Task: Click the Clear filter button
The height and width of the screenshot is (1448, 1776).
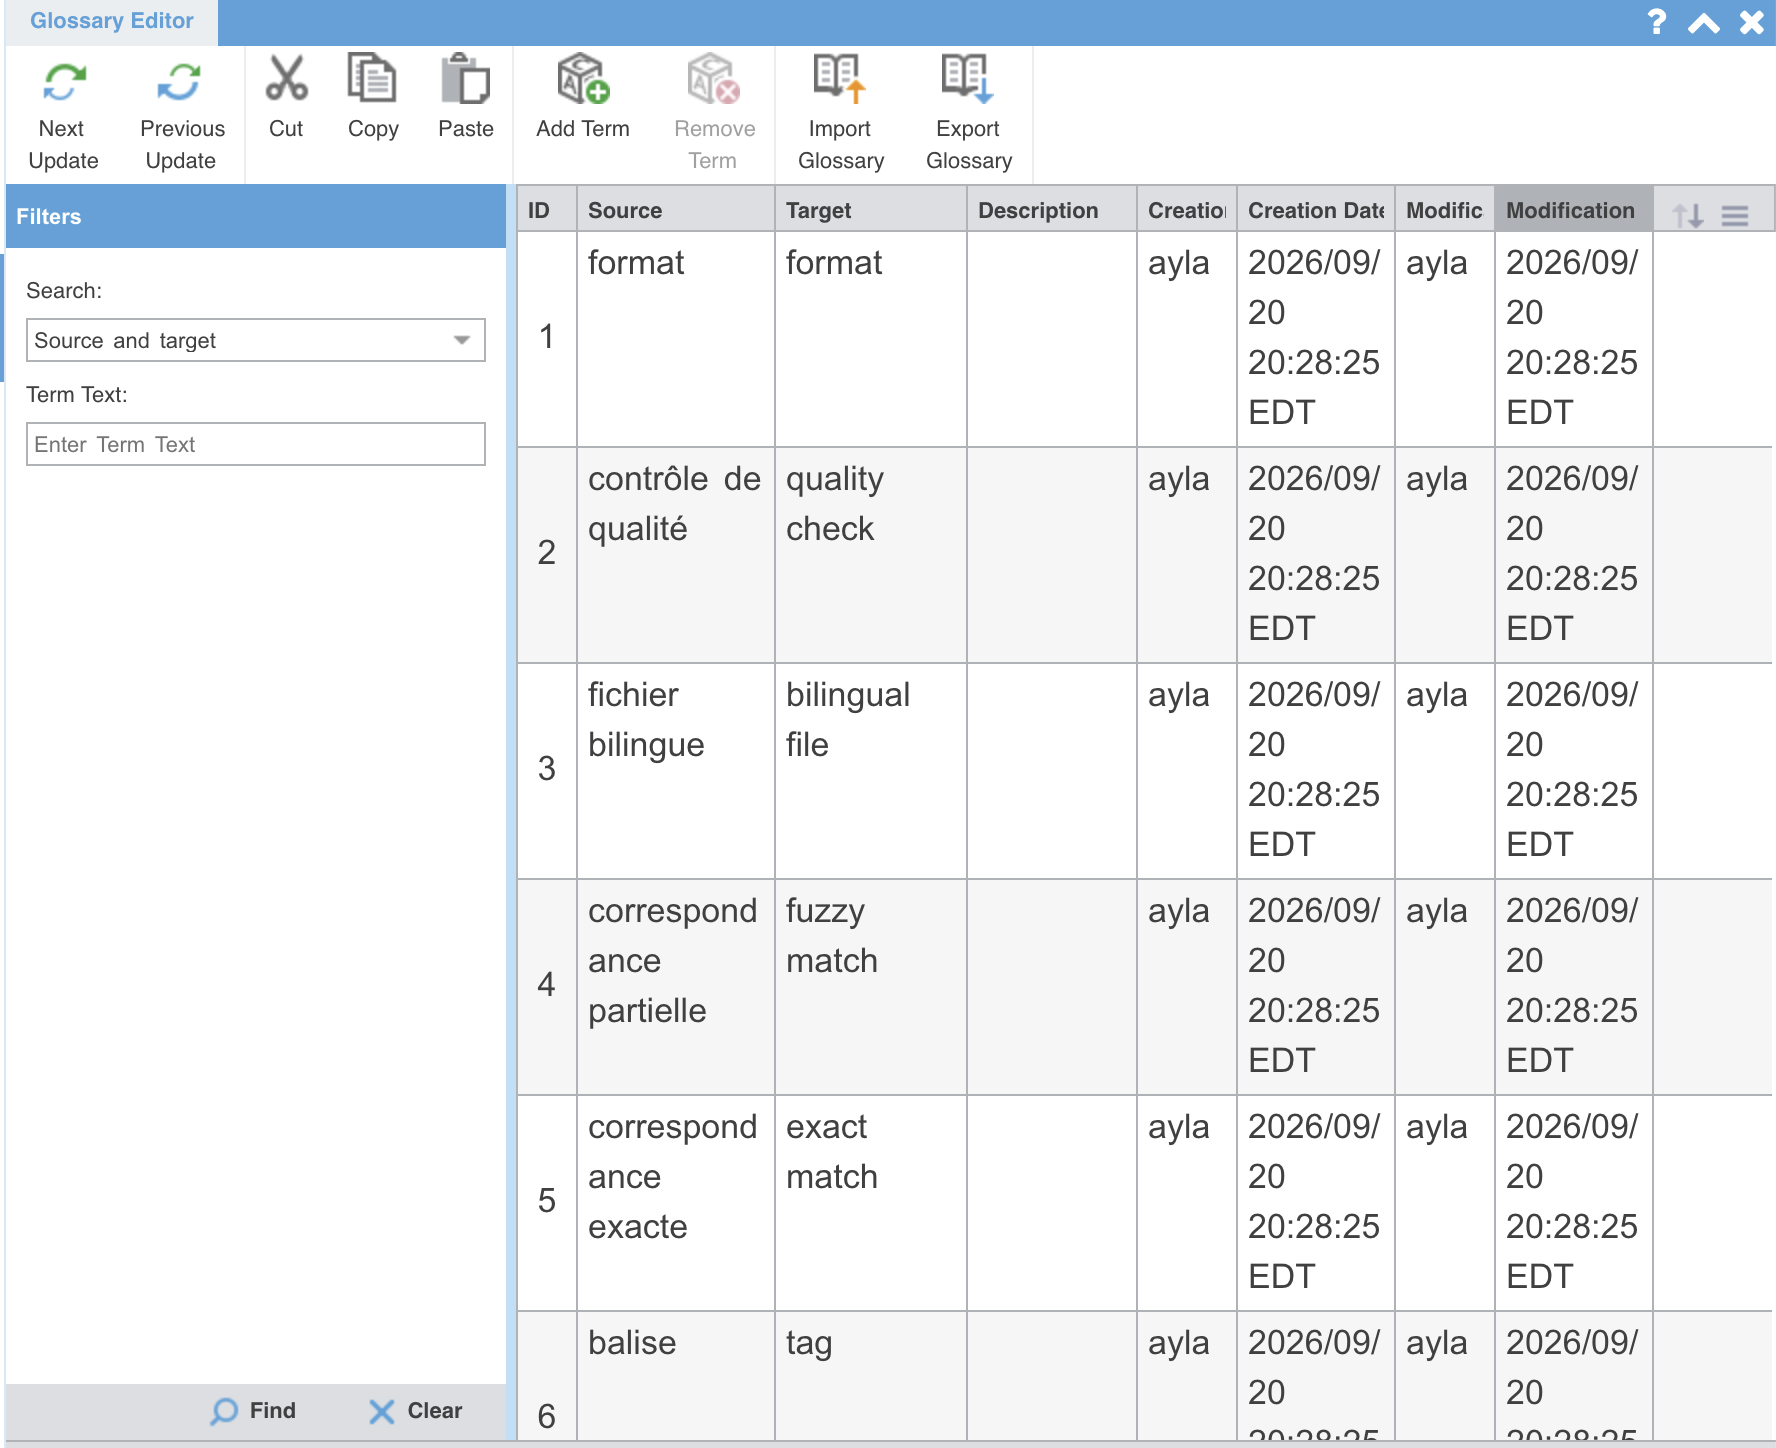Action: point(415,1411)
